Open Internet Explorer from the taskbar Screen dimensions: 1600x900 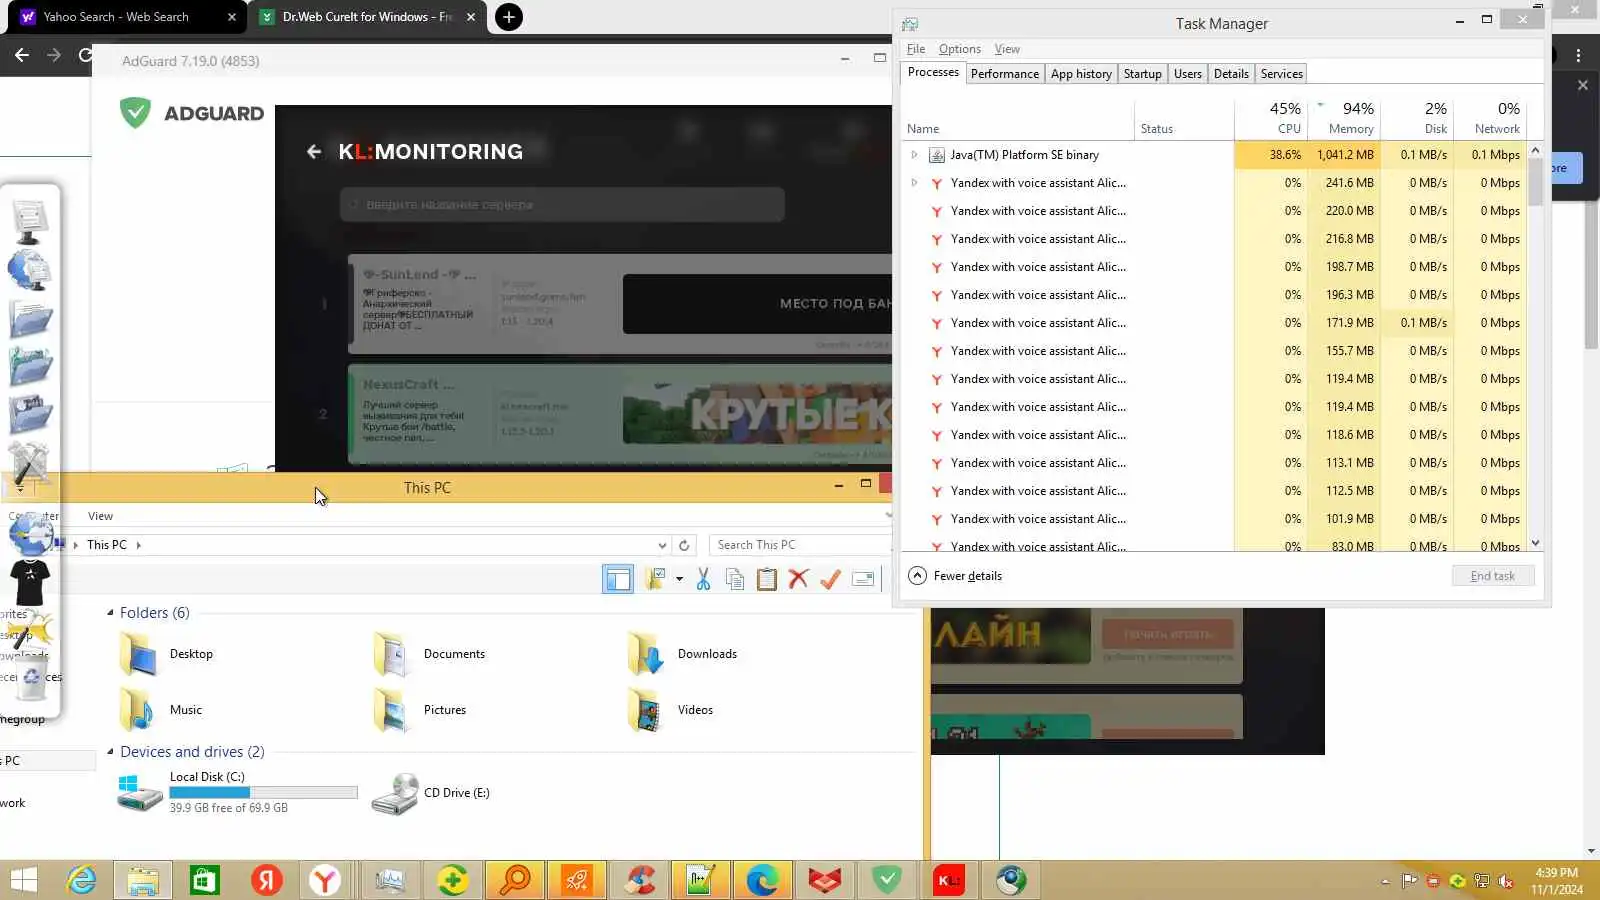(81, 880)
